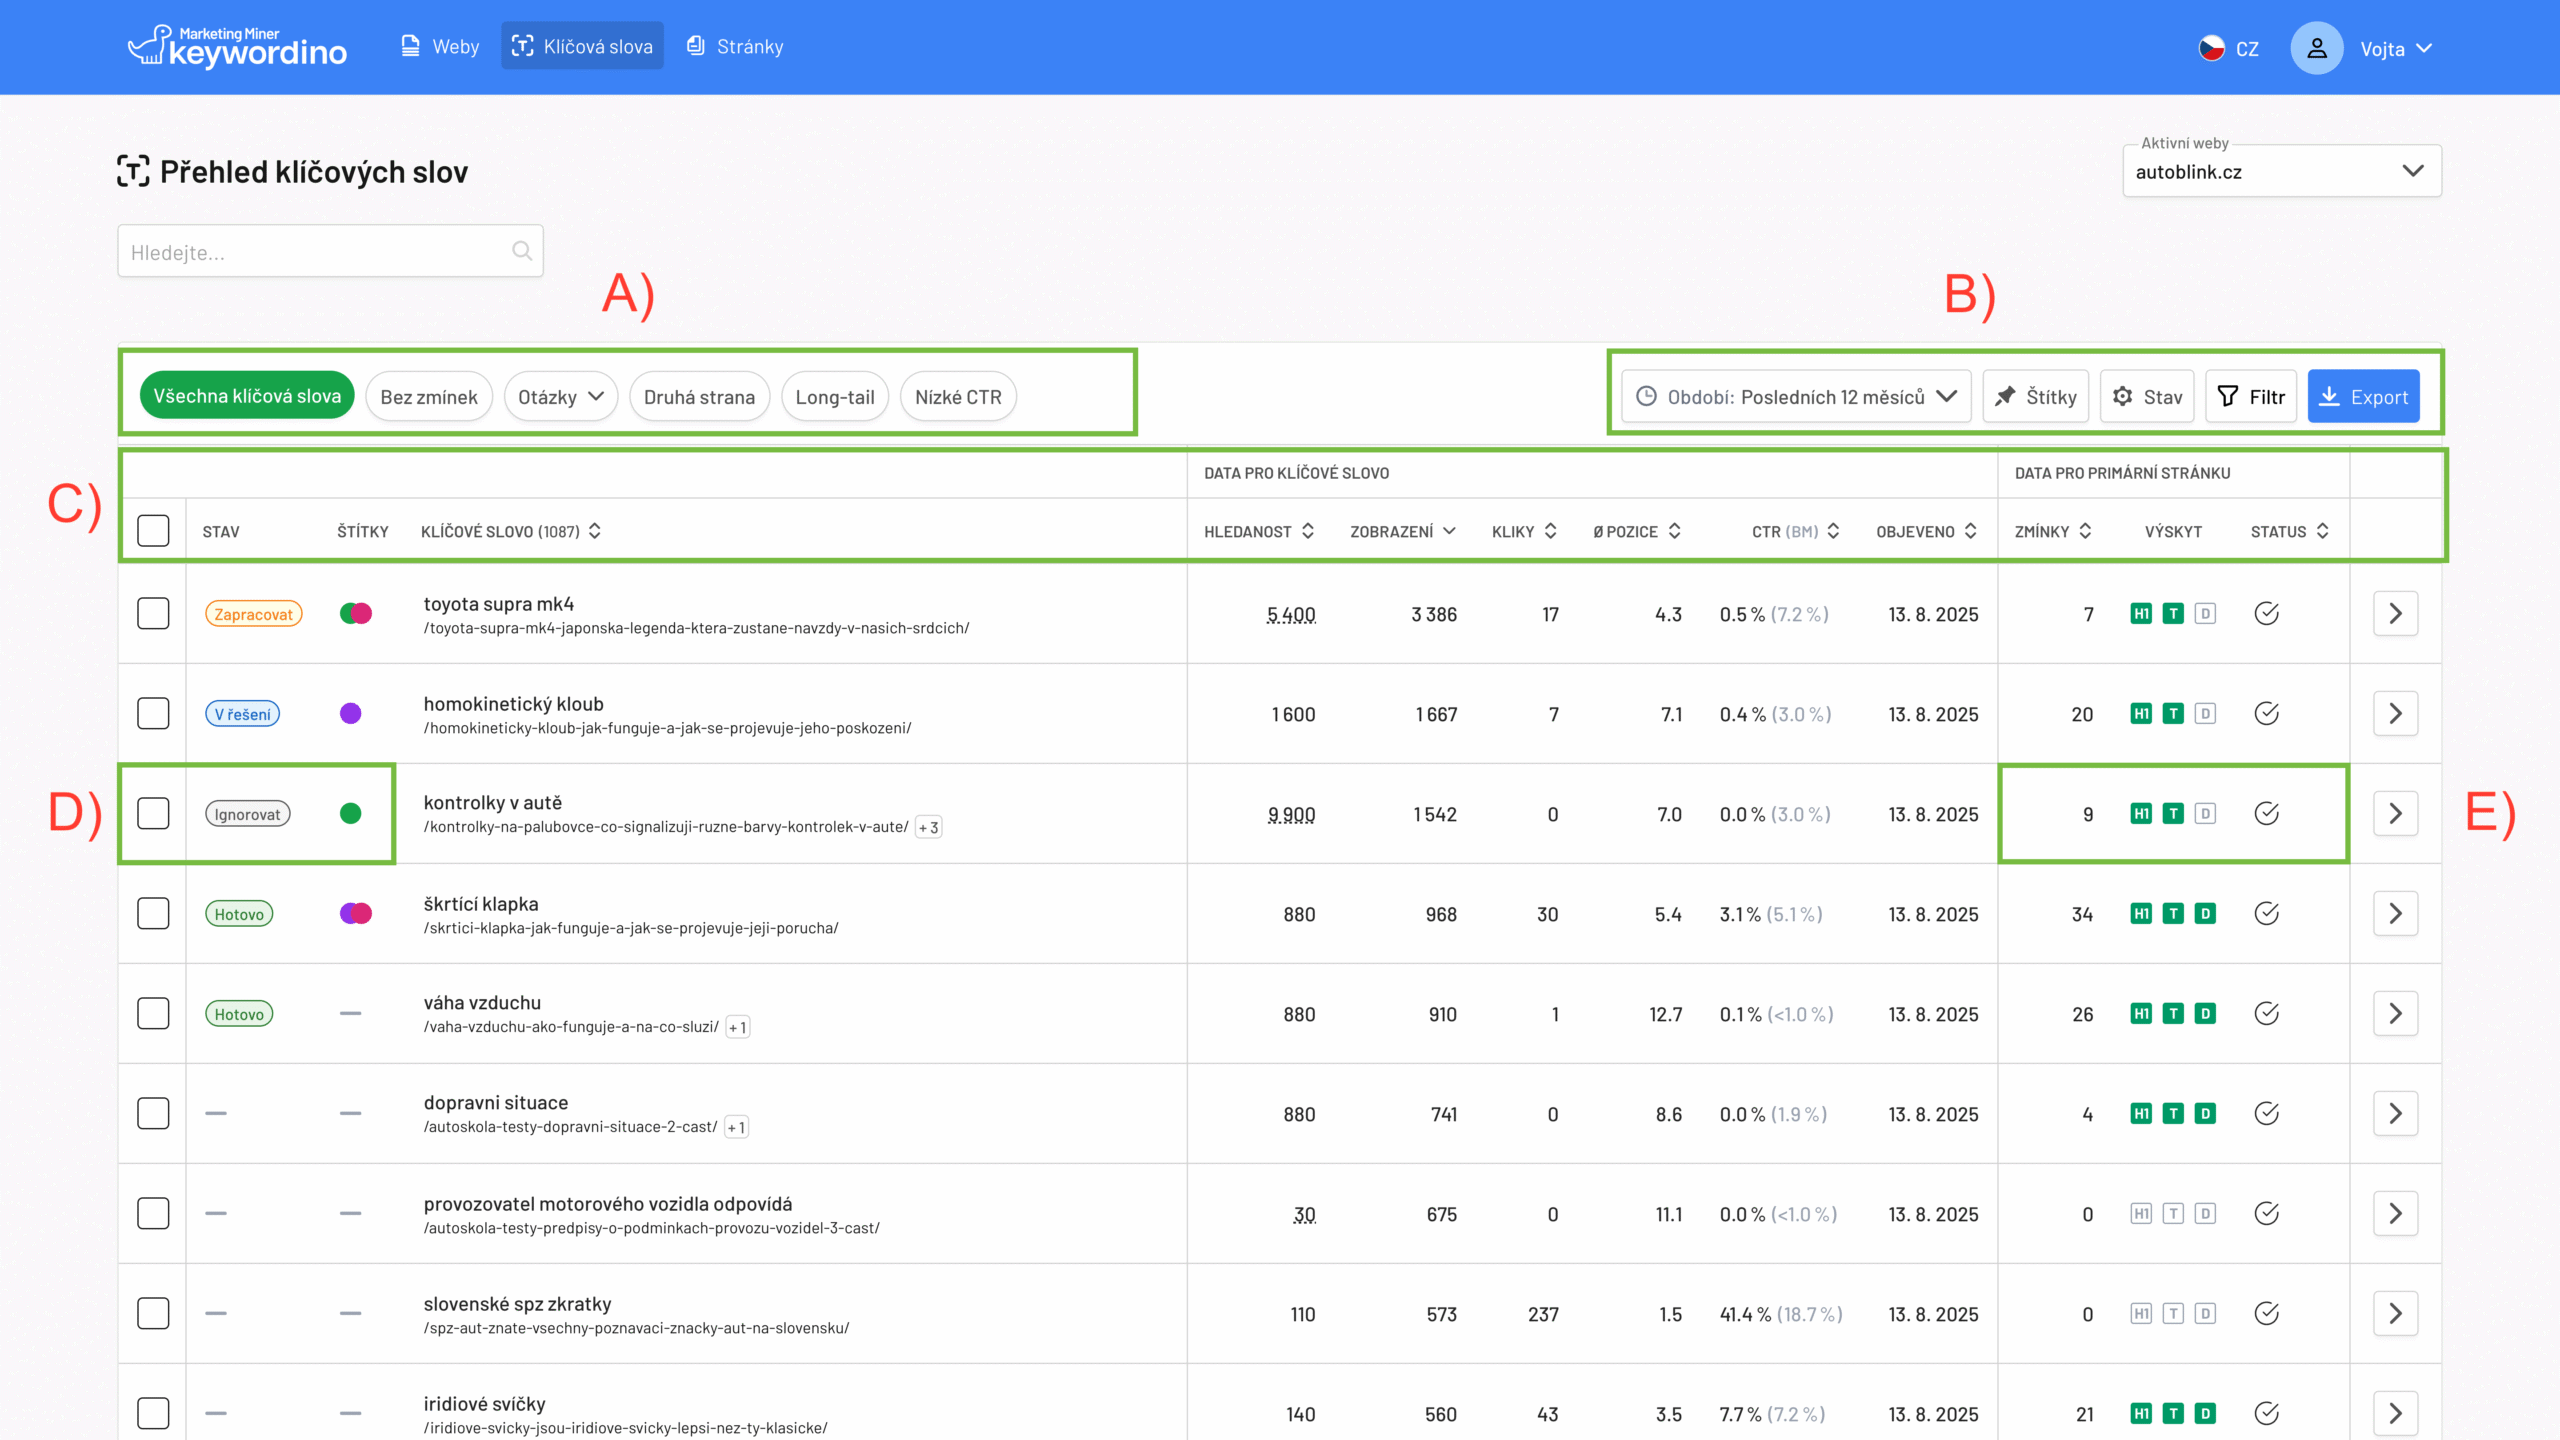Click the search magnifier icon in Hledejte field
The image size is (2560, 1440).
point(521,251)
